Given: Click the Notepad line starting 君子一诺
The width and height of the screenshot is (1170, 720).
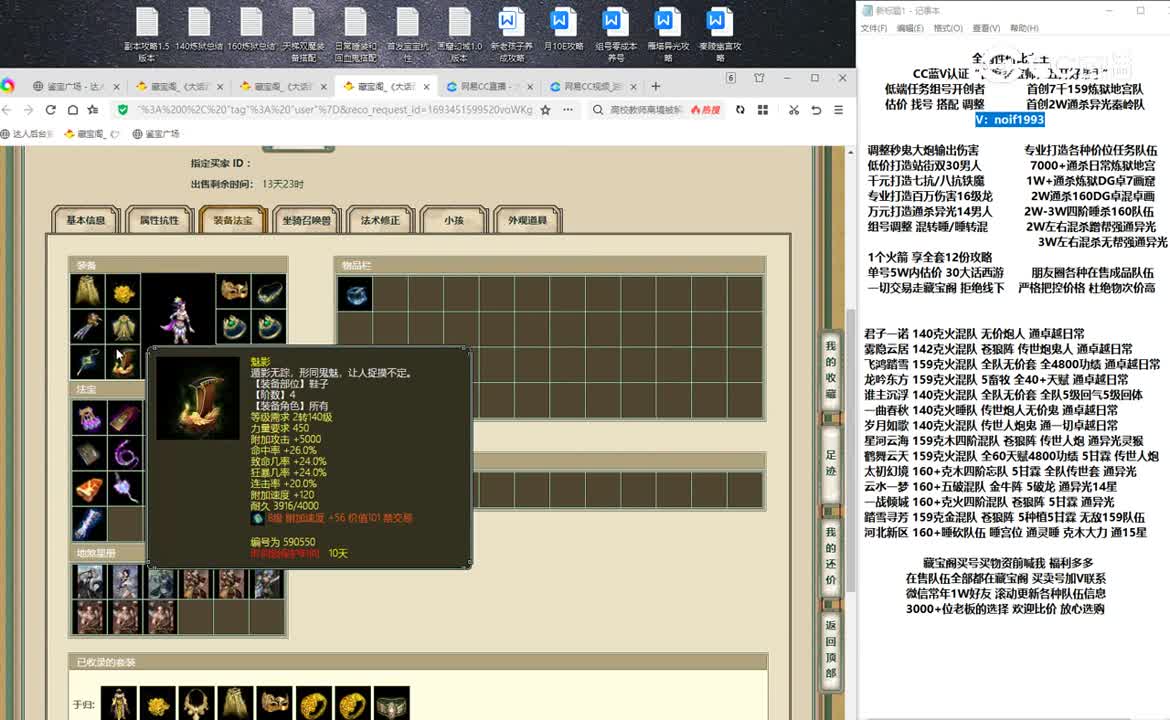Looking at the screenshot, I should coord(975,334).
